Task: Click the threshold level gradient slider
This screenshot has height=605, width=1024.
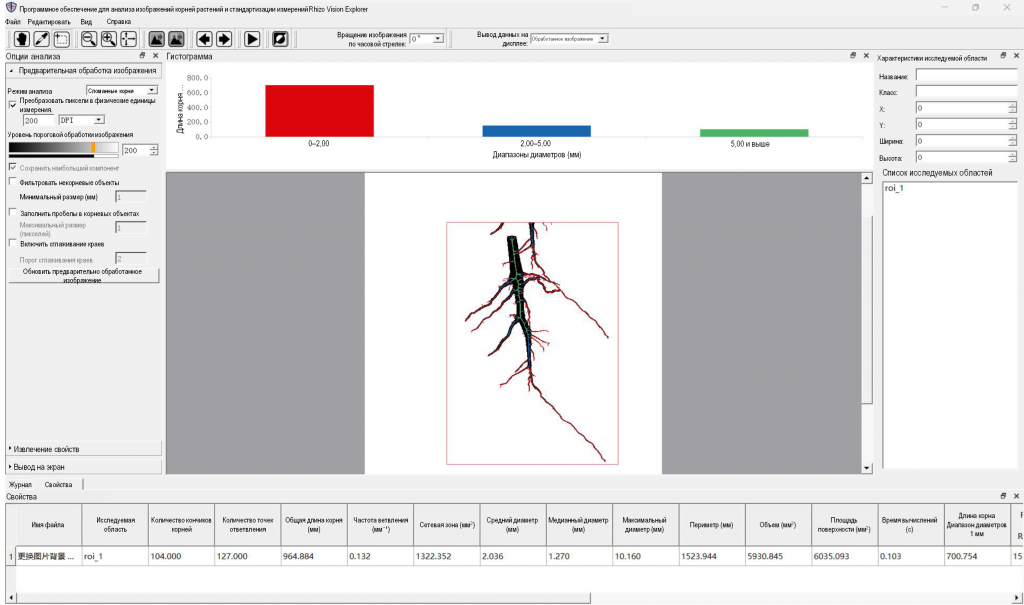Action: [63, 148]
